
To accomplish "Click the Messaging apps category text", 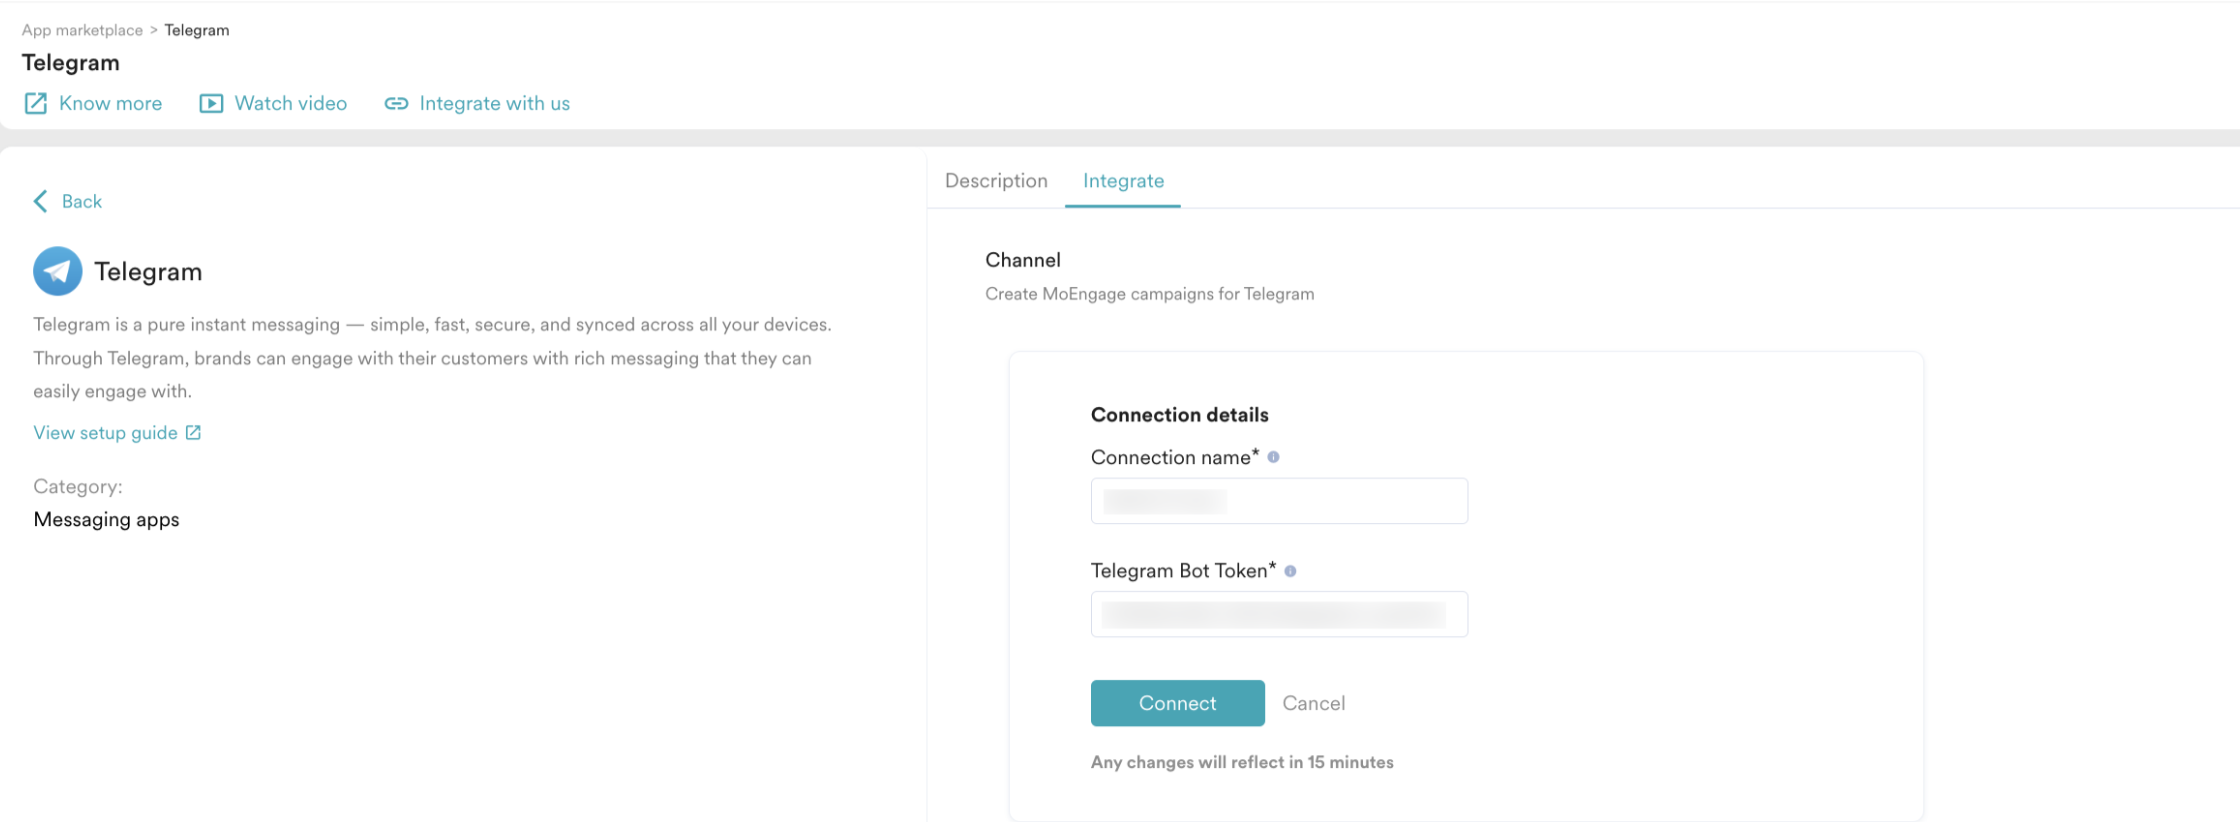I will pos(106,520).
